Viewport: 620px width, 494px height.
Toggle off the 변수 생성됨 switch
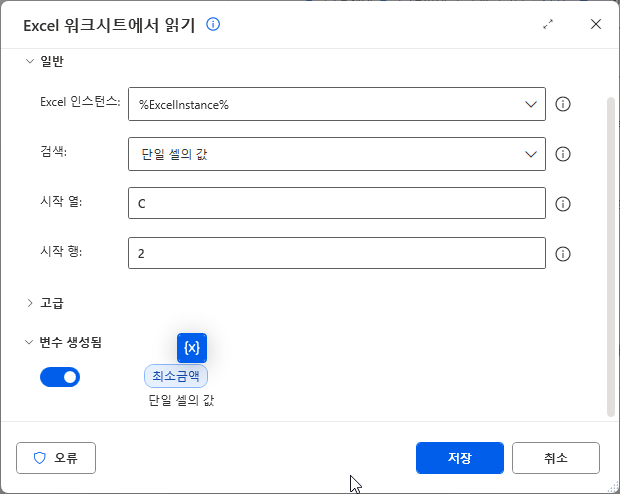pos(60,377)
